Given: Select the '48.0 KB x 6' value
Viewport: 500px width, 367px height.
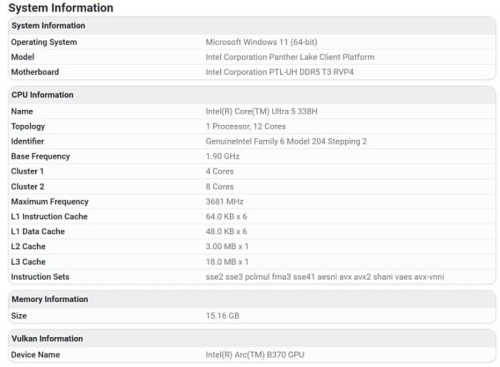Looking at the screenshot, I should click(226, 231).
